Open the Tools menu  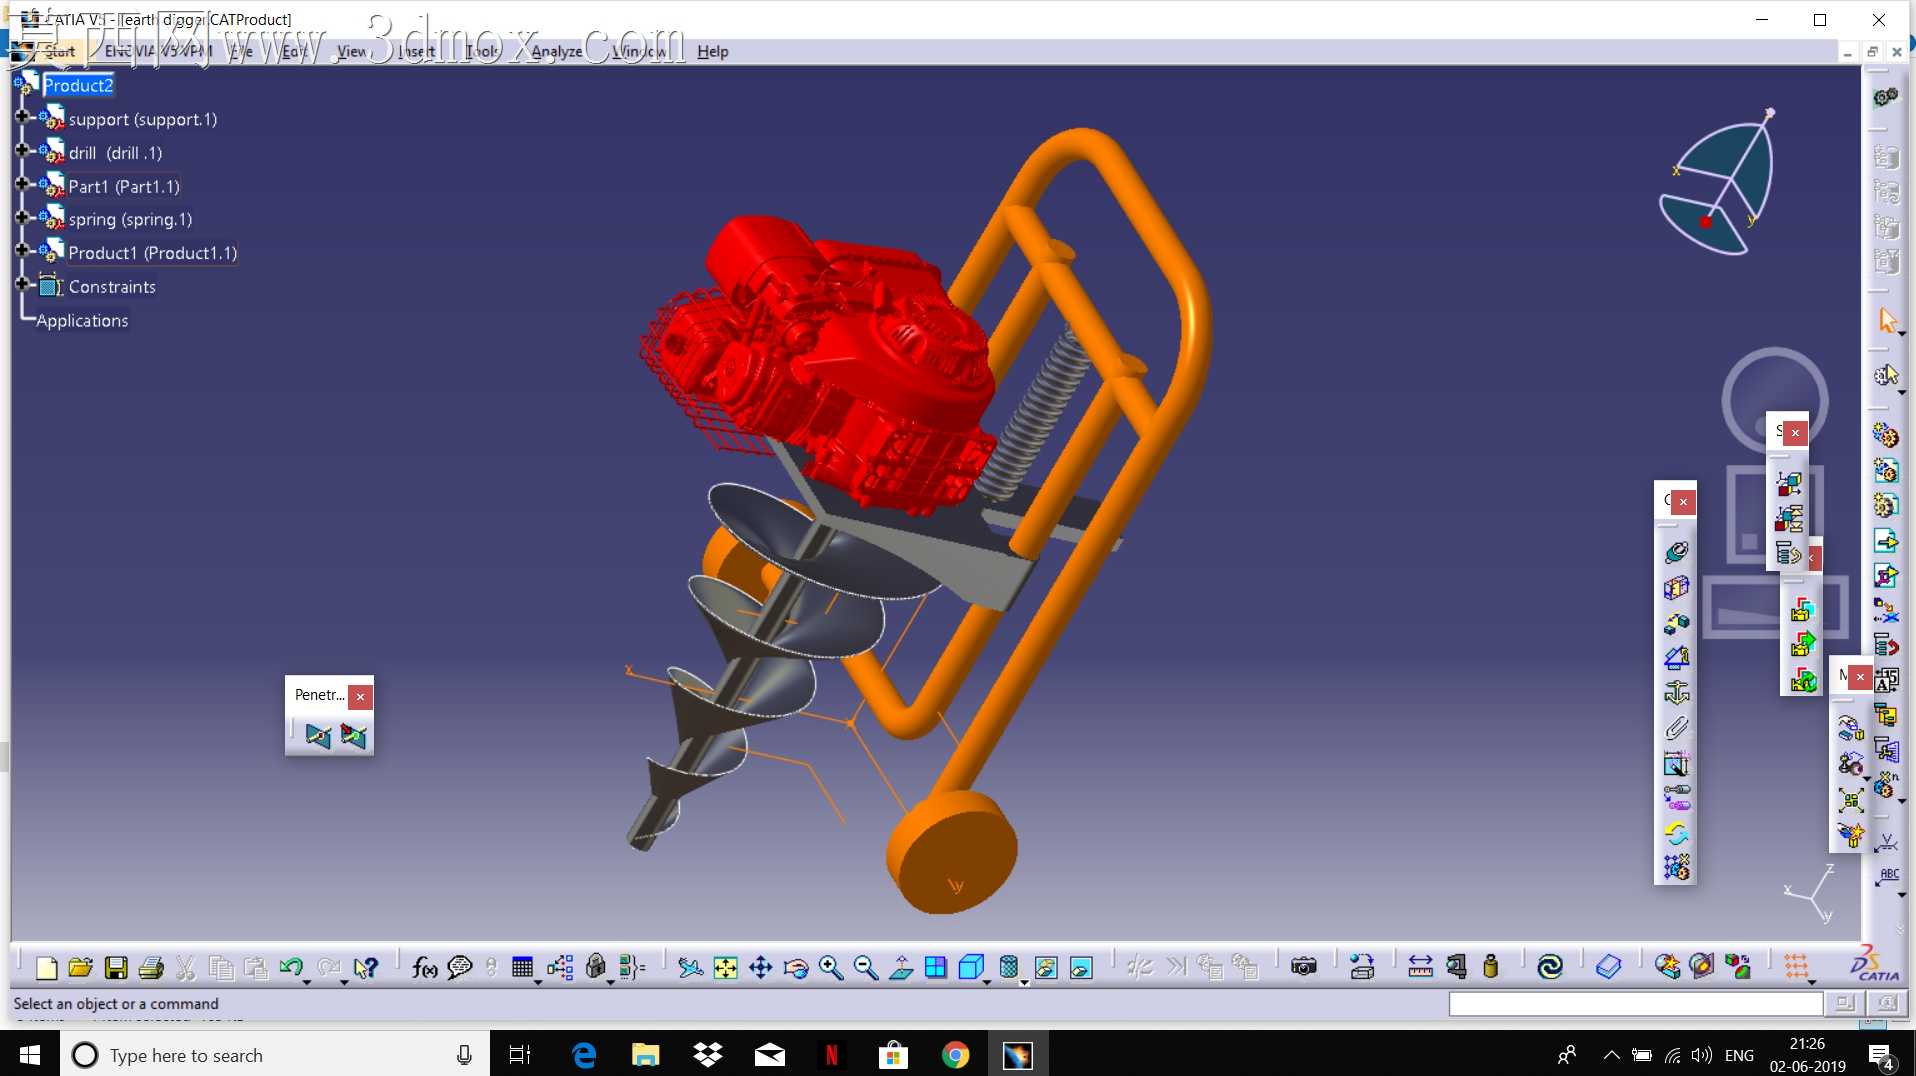[482, 51]
